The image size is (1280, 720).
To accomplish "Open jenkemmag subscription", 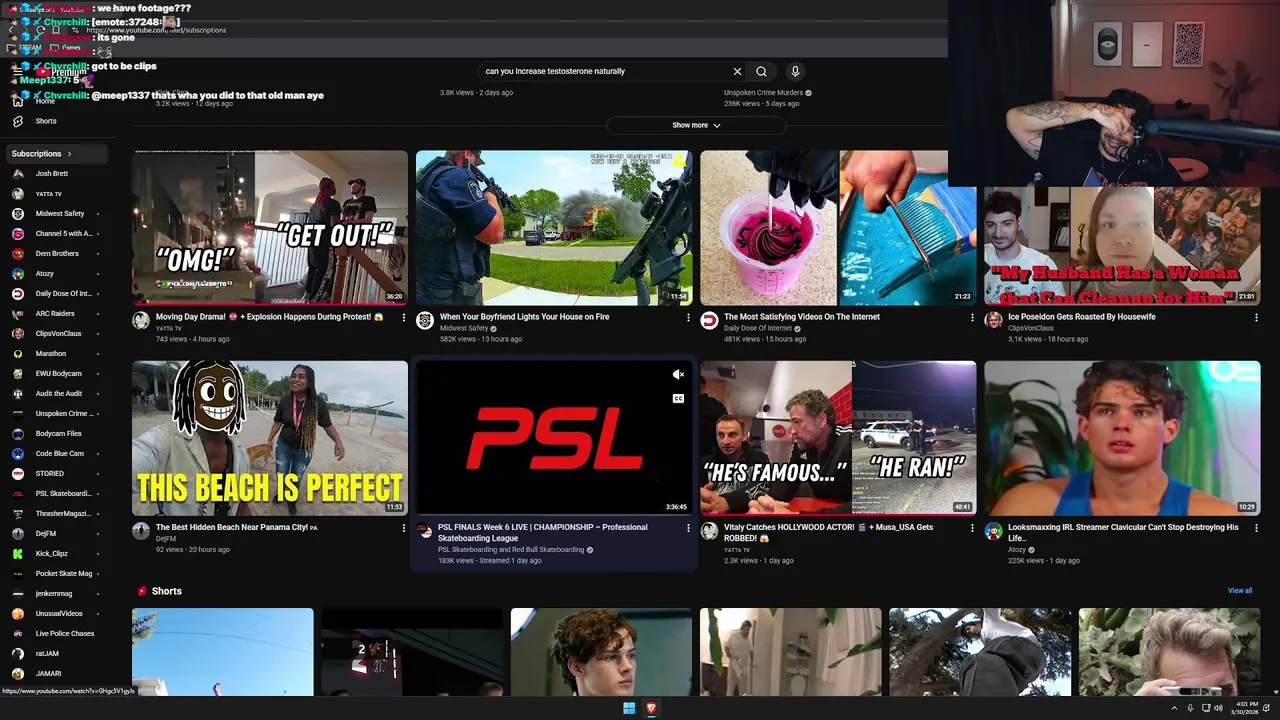I will [54, 593].
